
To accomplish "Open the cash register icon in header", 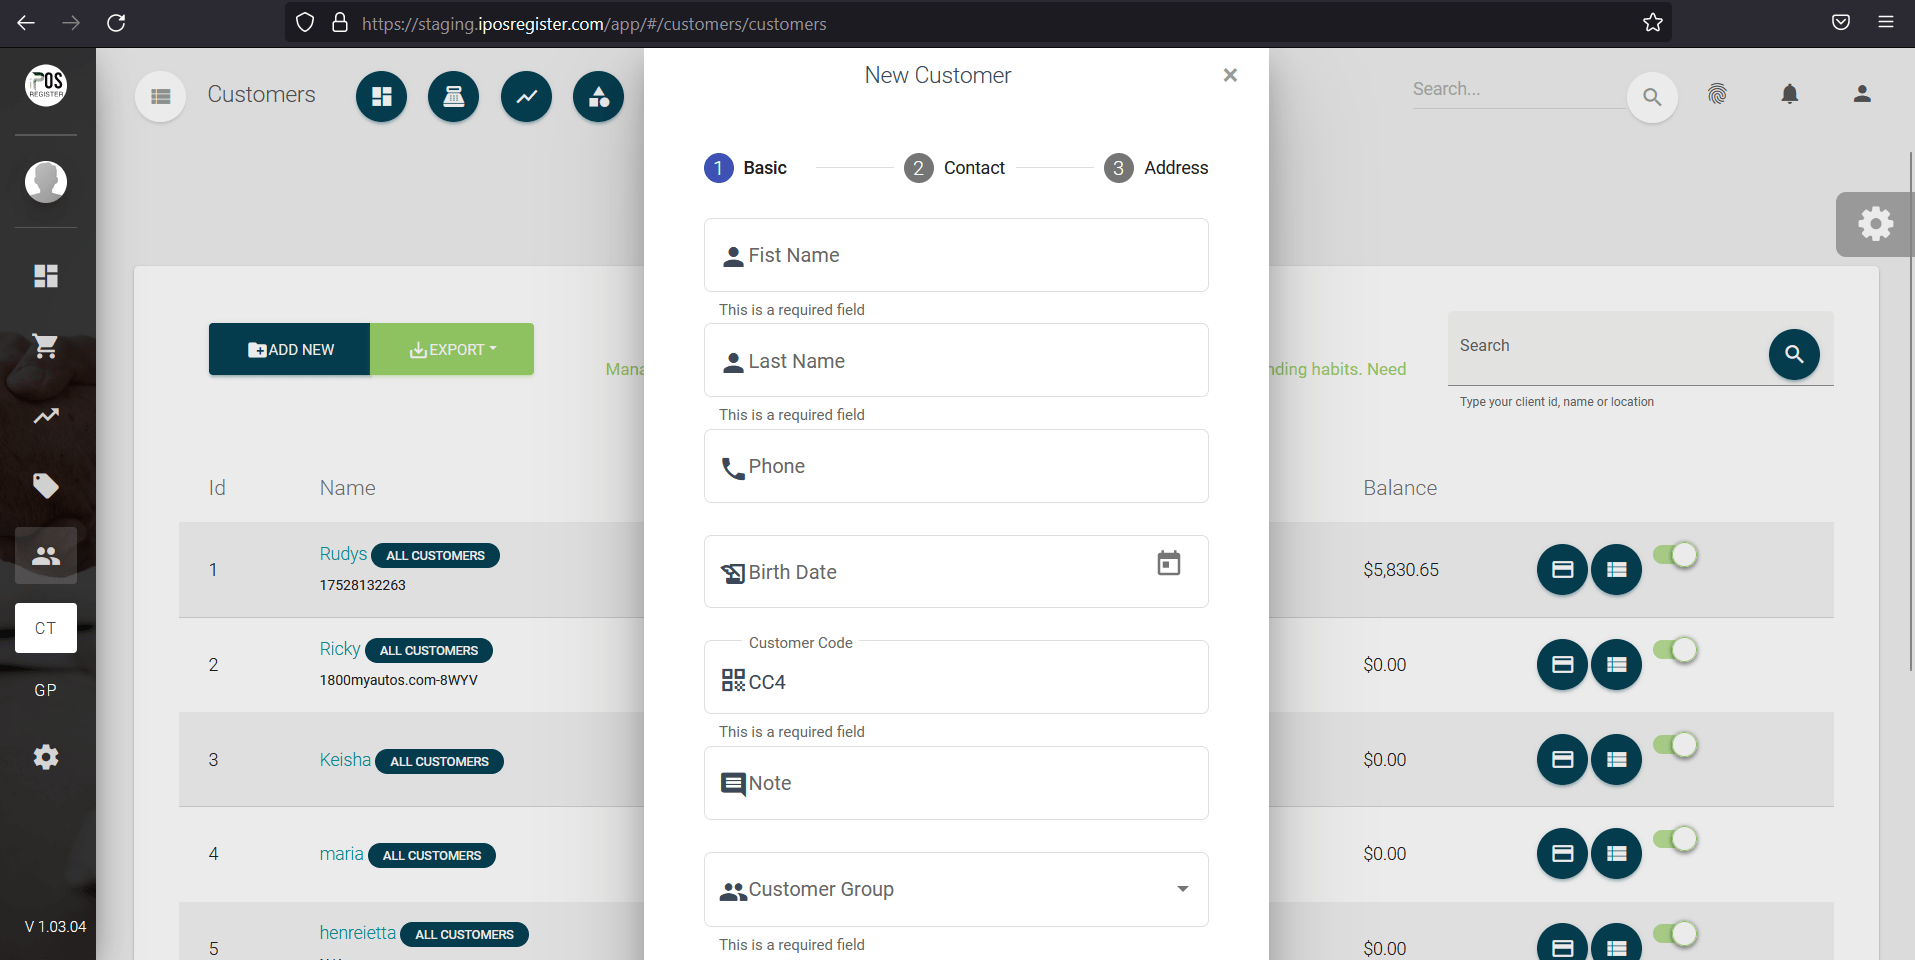I will pos(453,97).
